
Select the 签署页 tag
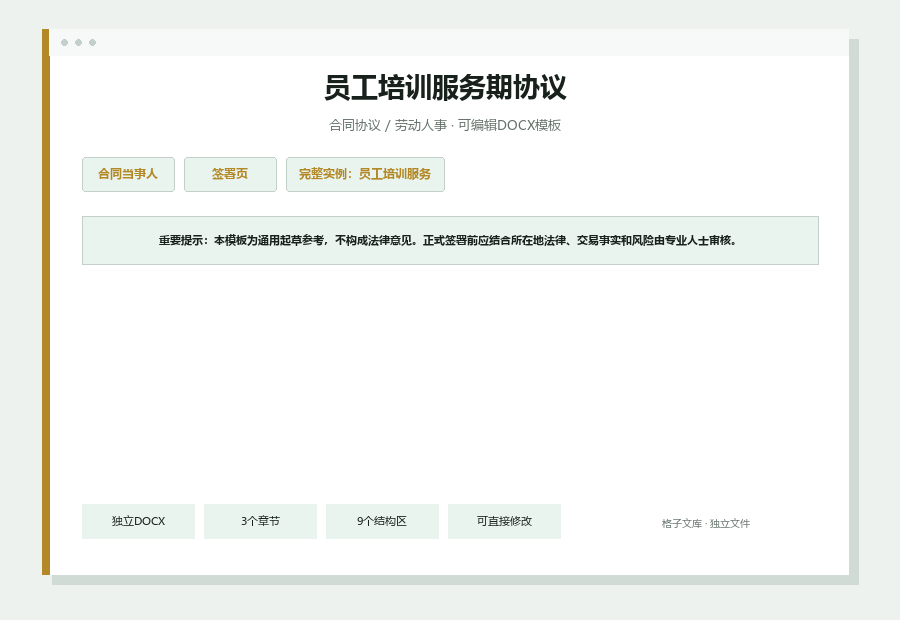pyautogui.click(x=230, y=175)
